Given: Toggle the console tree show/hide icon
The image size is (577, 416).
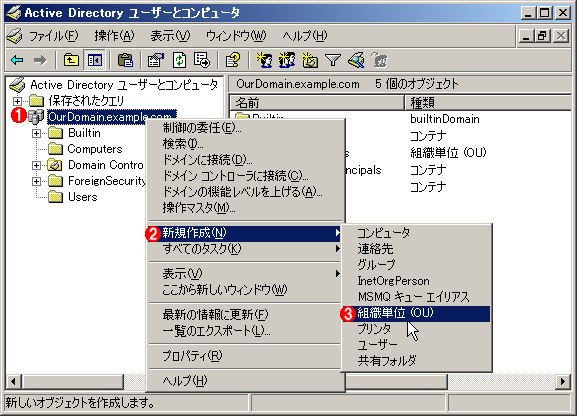Looking at the screenshot, I should coord(94,60).
